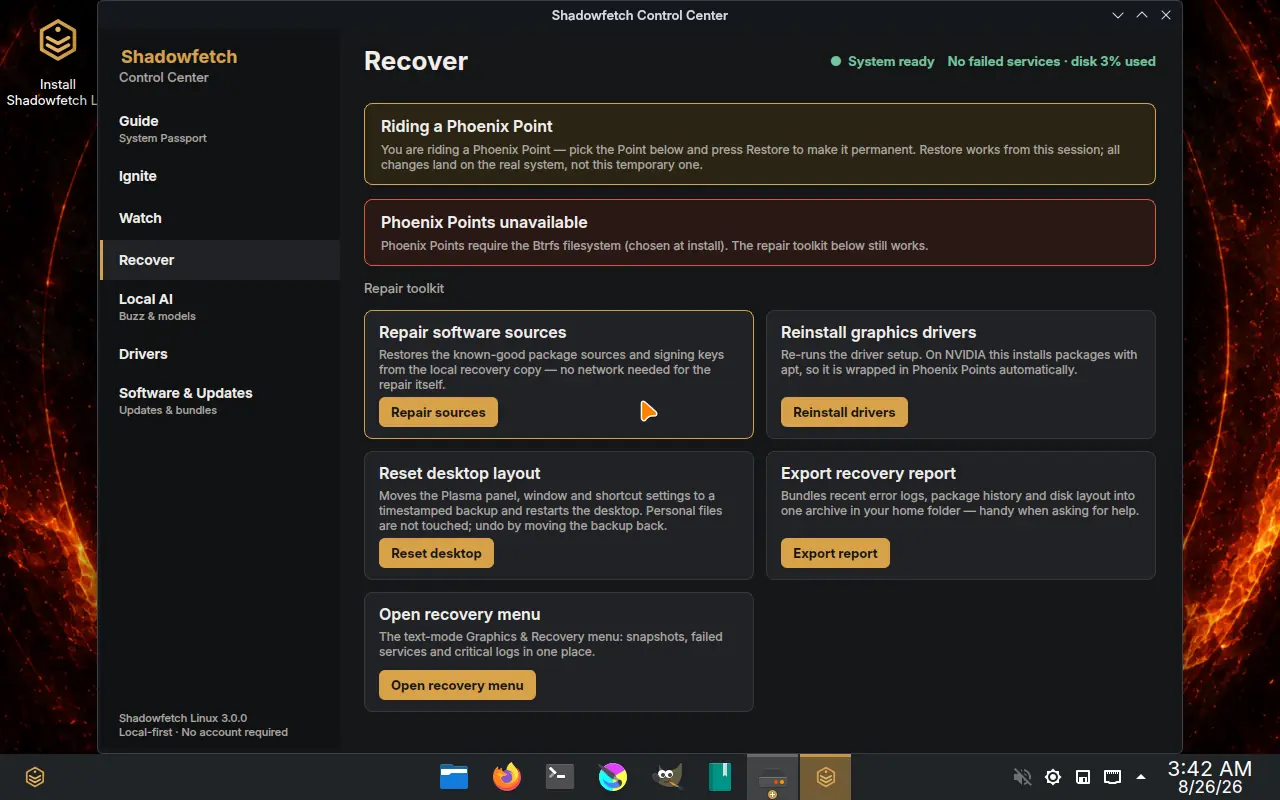Open the Shadowfetch application launcher in the taskbar
The height and width of the screenshot is (800, 1280).
(x=35, y=777)
